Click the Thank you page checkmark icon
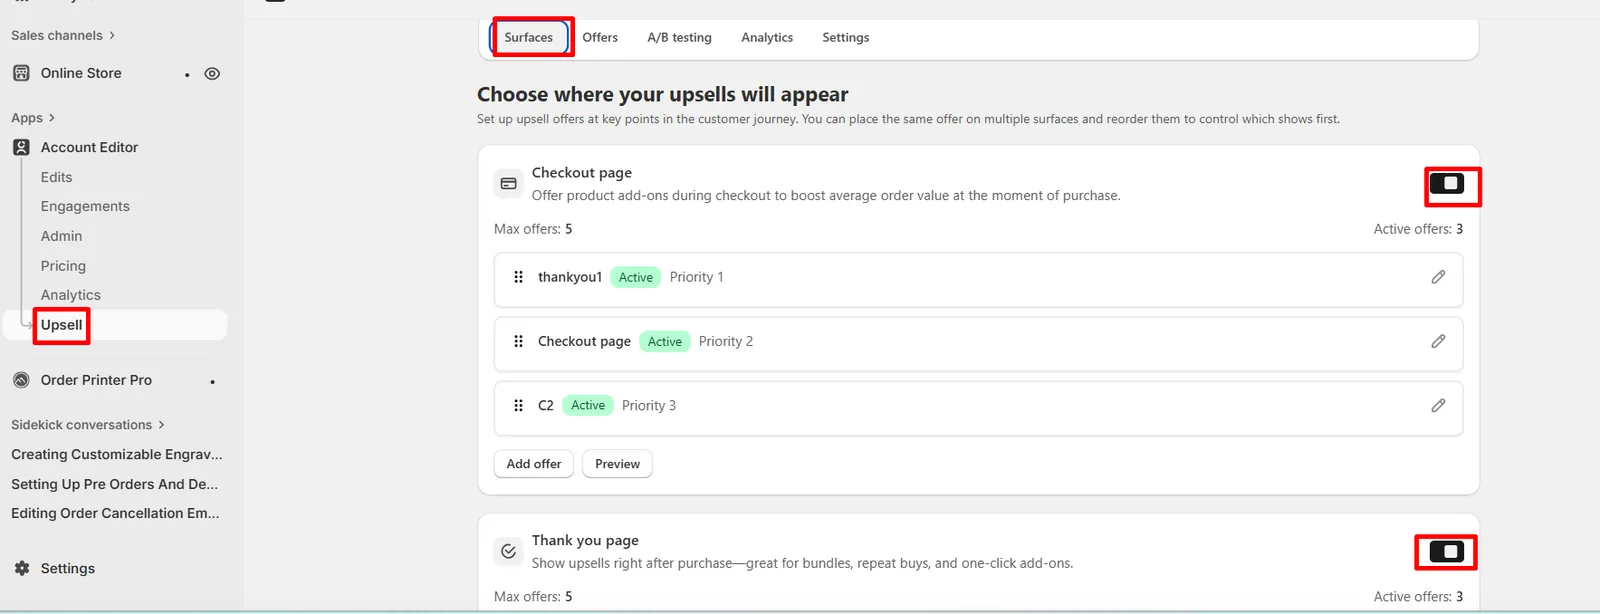1600x614 pixels. click(508, 551)
